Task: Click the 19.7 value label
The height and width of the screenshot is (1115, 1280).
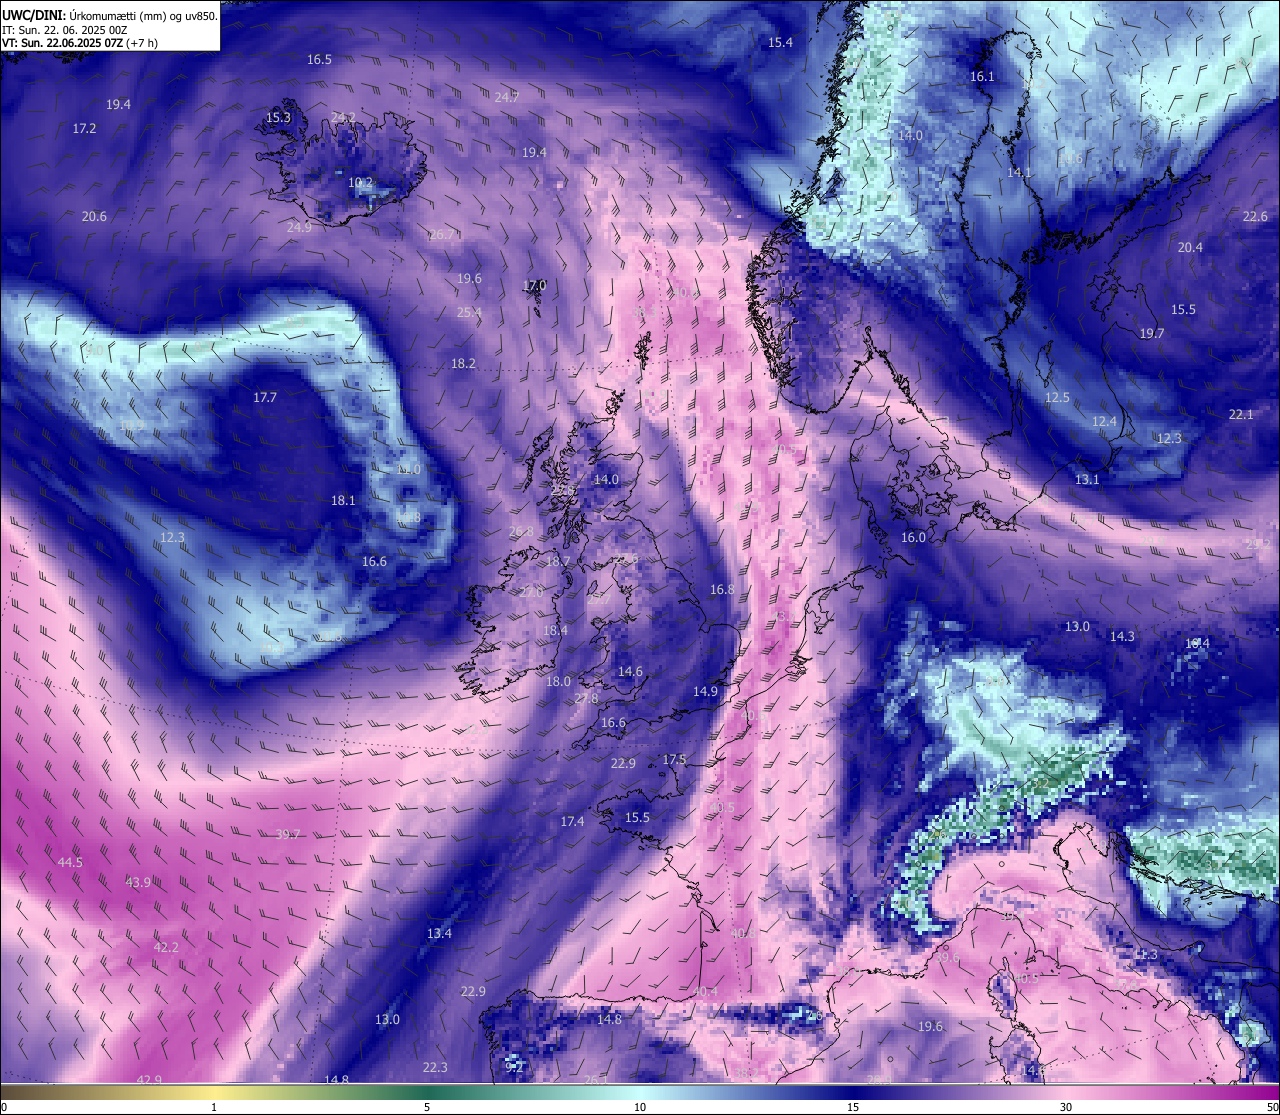Action: 1152,334
